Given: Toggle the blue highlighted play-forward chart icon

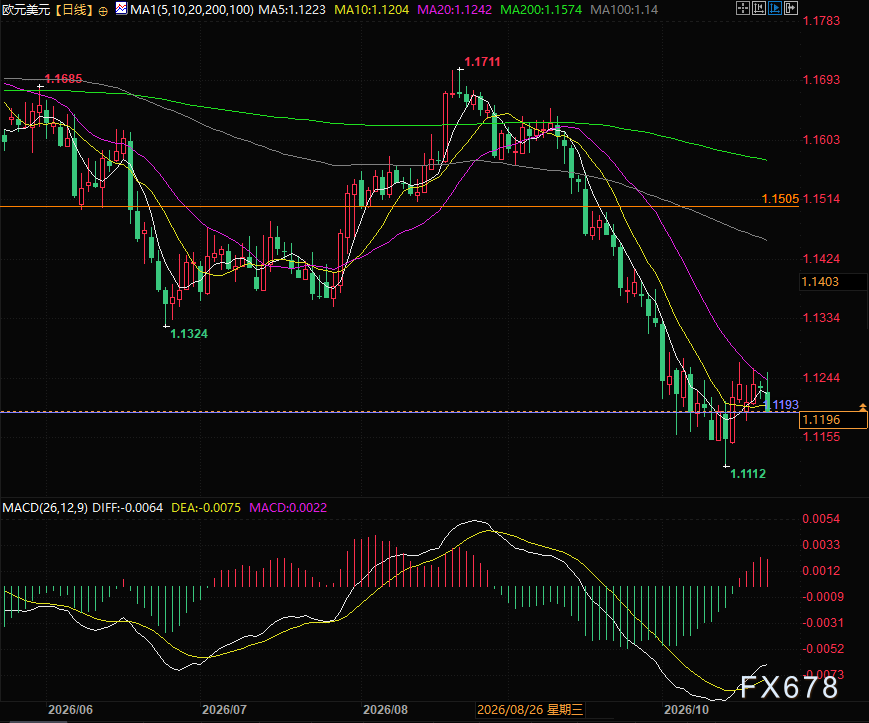Looking at the screenshot, I should (x=775, y=8).
